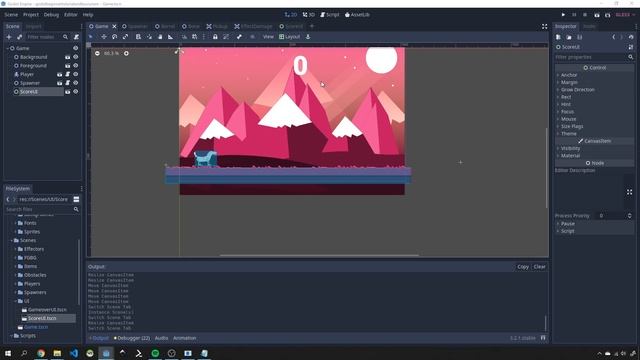Toggle distraction-free fullscreen mode
Image resolution: width=640 pixels, height=360 pixels.
click(x=544, y=26)
